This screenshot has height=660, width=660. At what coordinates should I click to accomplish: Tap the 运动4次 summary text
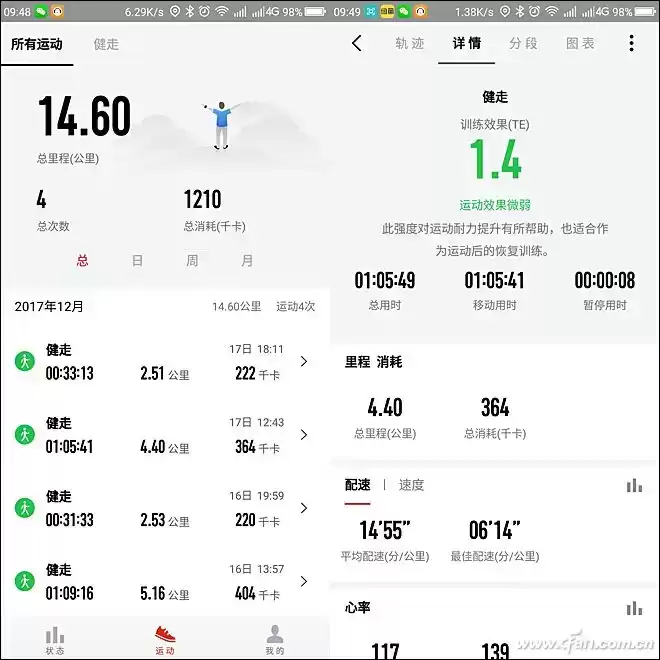tap(295, 306)
